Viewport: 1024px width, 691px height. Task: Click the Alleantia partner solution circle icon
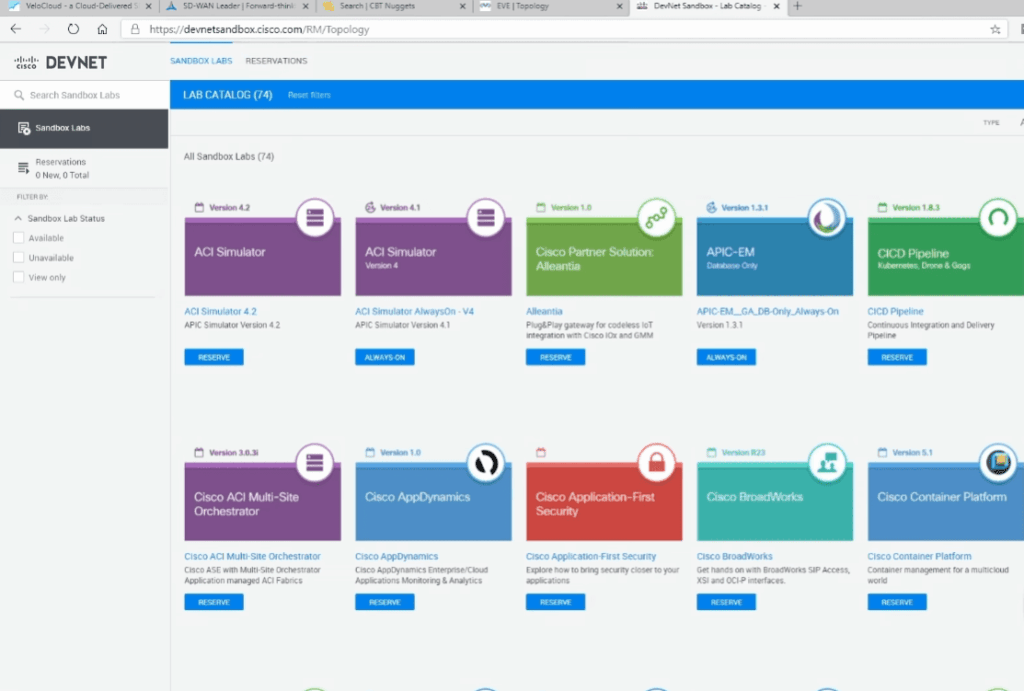coord(656,218)
